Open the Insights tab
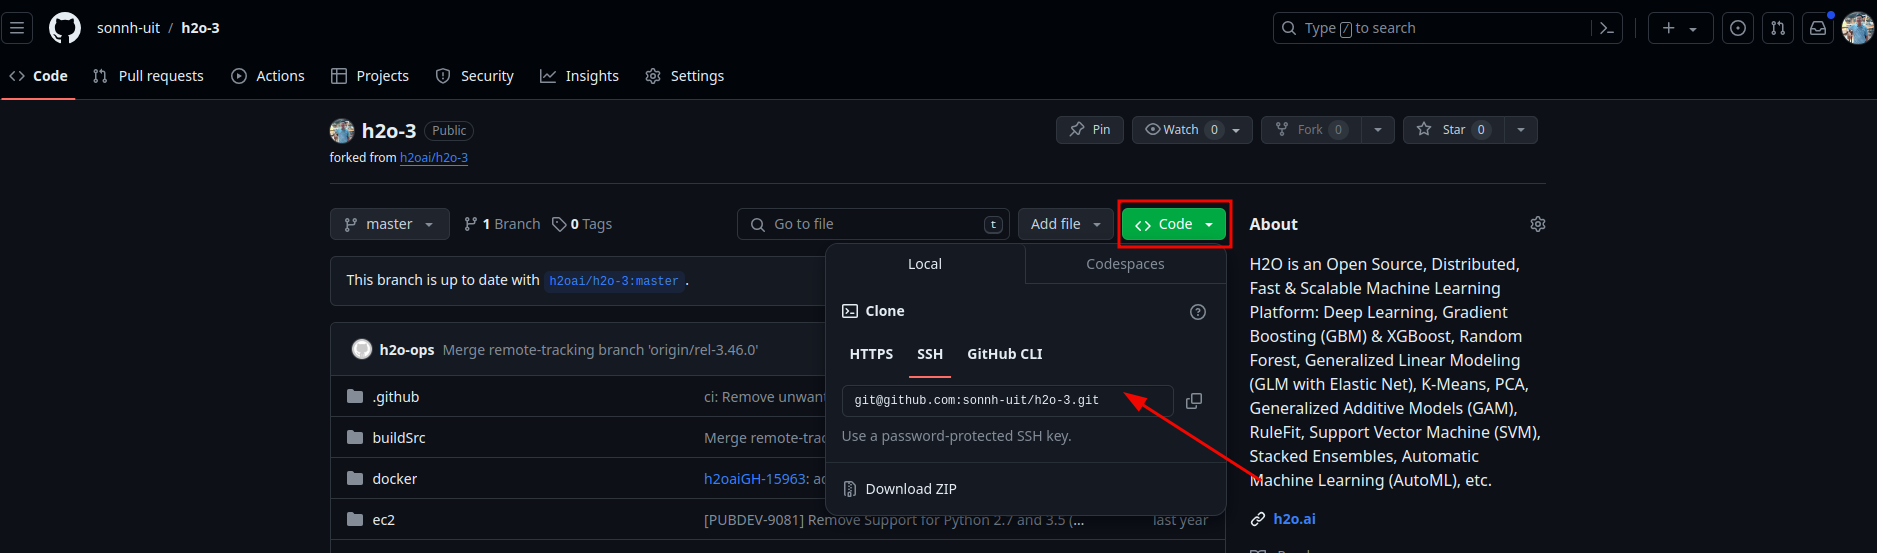The width and height of the screenshot is (1877, 553). [580, 76]
